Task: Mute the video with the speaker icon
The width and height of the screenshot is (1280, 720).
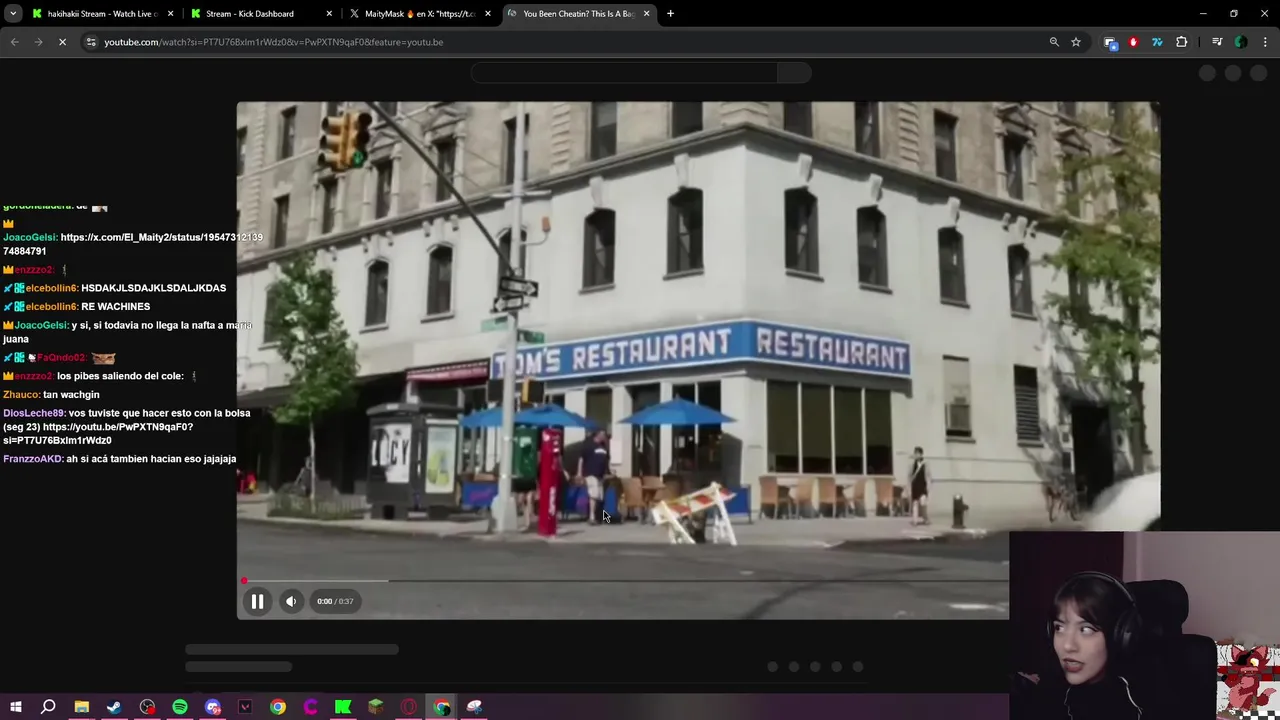Action: (291, 601)
